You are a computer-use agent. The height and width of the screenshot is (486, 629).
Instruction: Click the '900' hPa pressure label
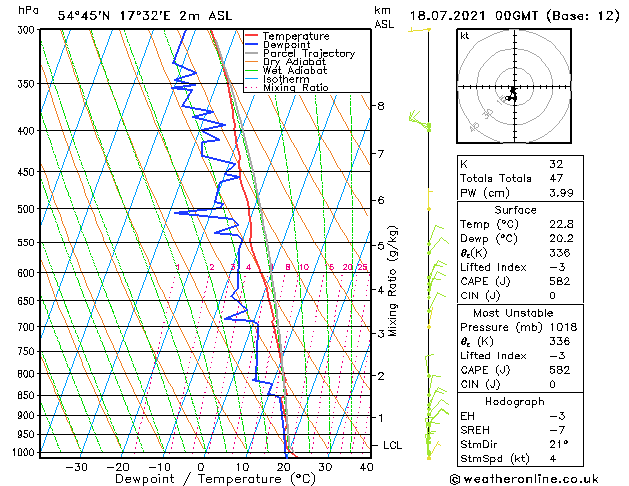(28, 415)
